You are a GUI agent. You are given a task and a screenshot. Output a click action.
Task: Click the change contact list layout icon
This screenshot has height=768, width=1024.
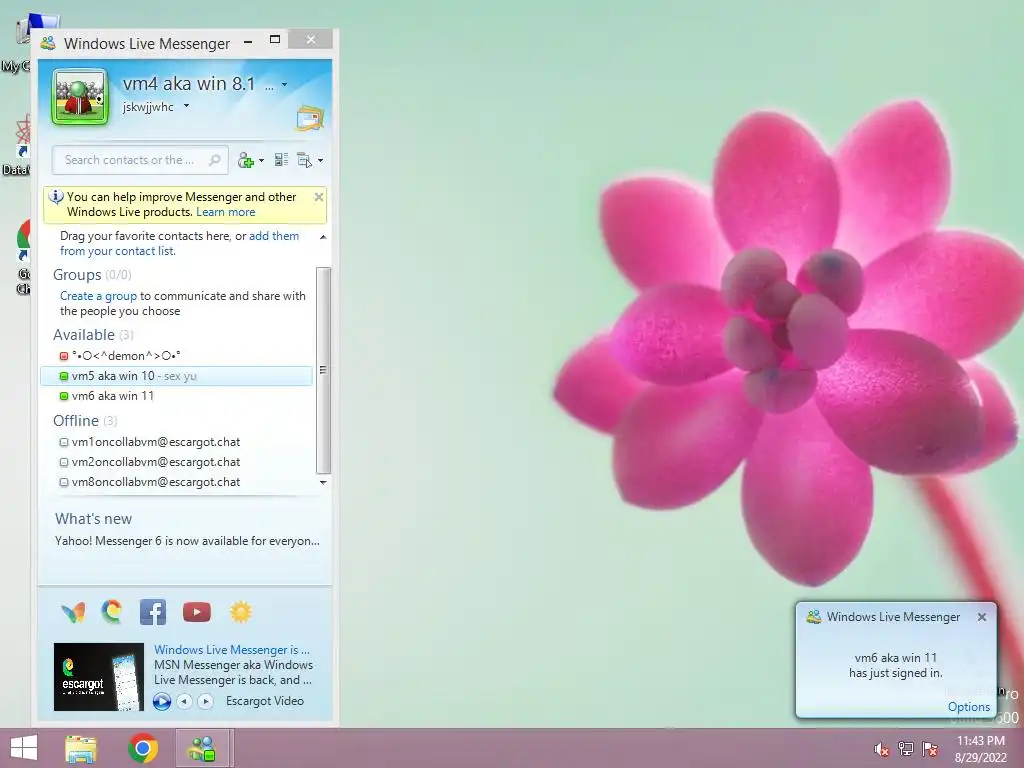(281, 159)
